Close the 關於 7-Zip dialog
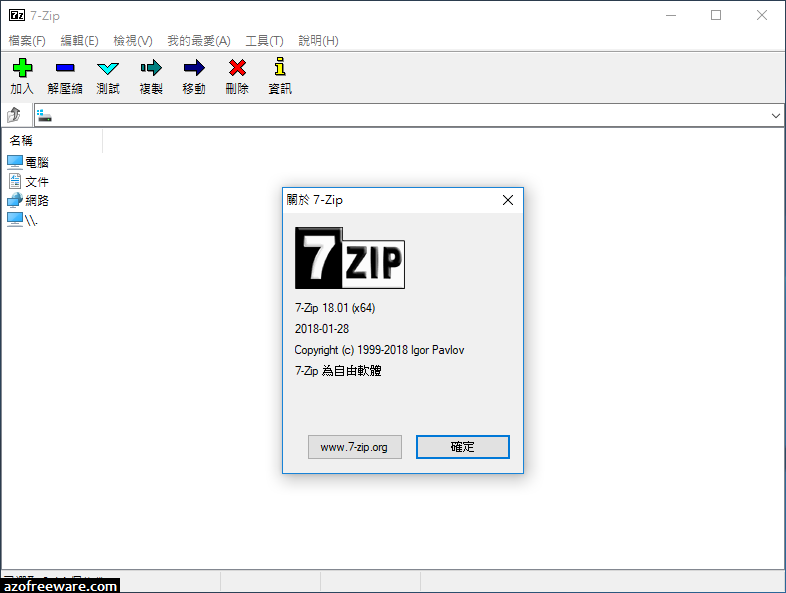The width and height of the screenshot is (786, 593). point(508,201)
